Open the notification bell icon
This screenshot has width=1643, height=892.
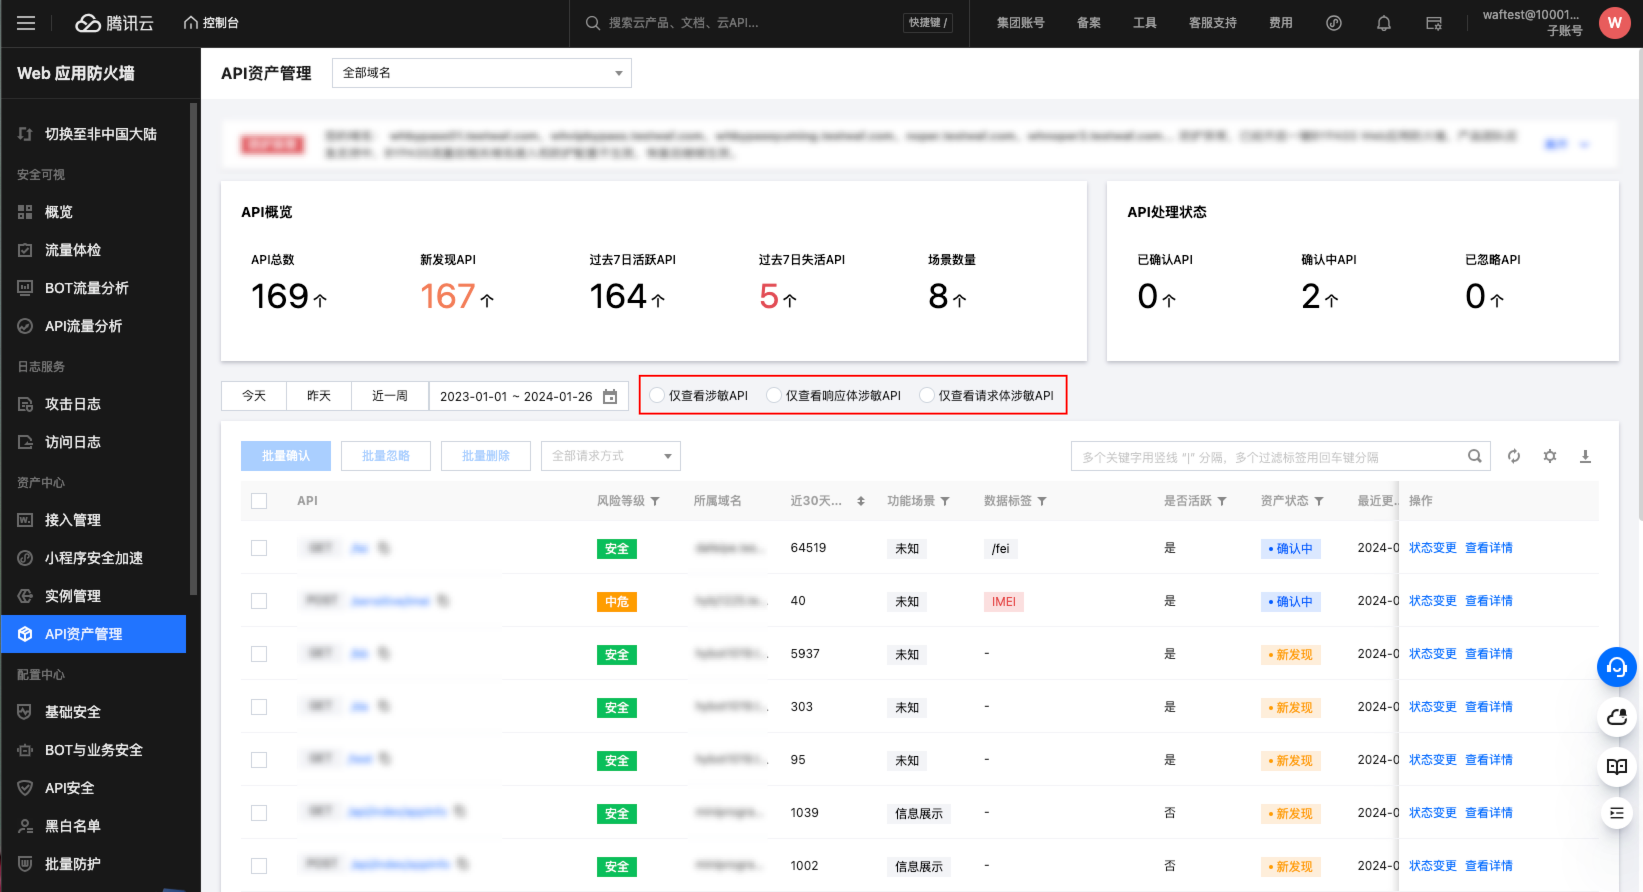1384,23
